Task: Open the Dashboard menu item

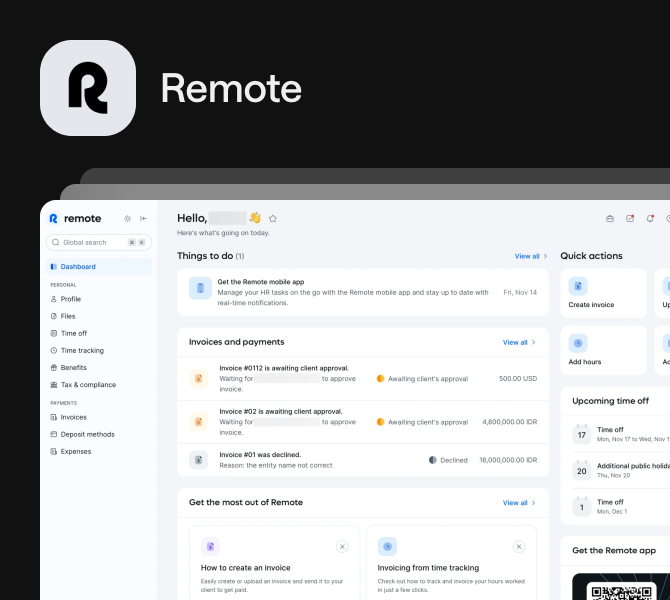Action: pos(99,267)
